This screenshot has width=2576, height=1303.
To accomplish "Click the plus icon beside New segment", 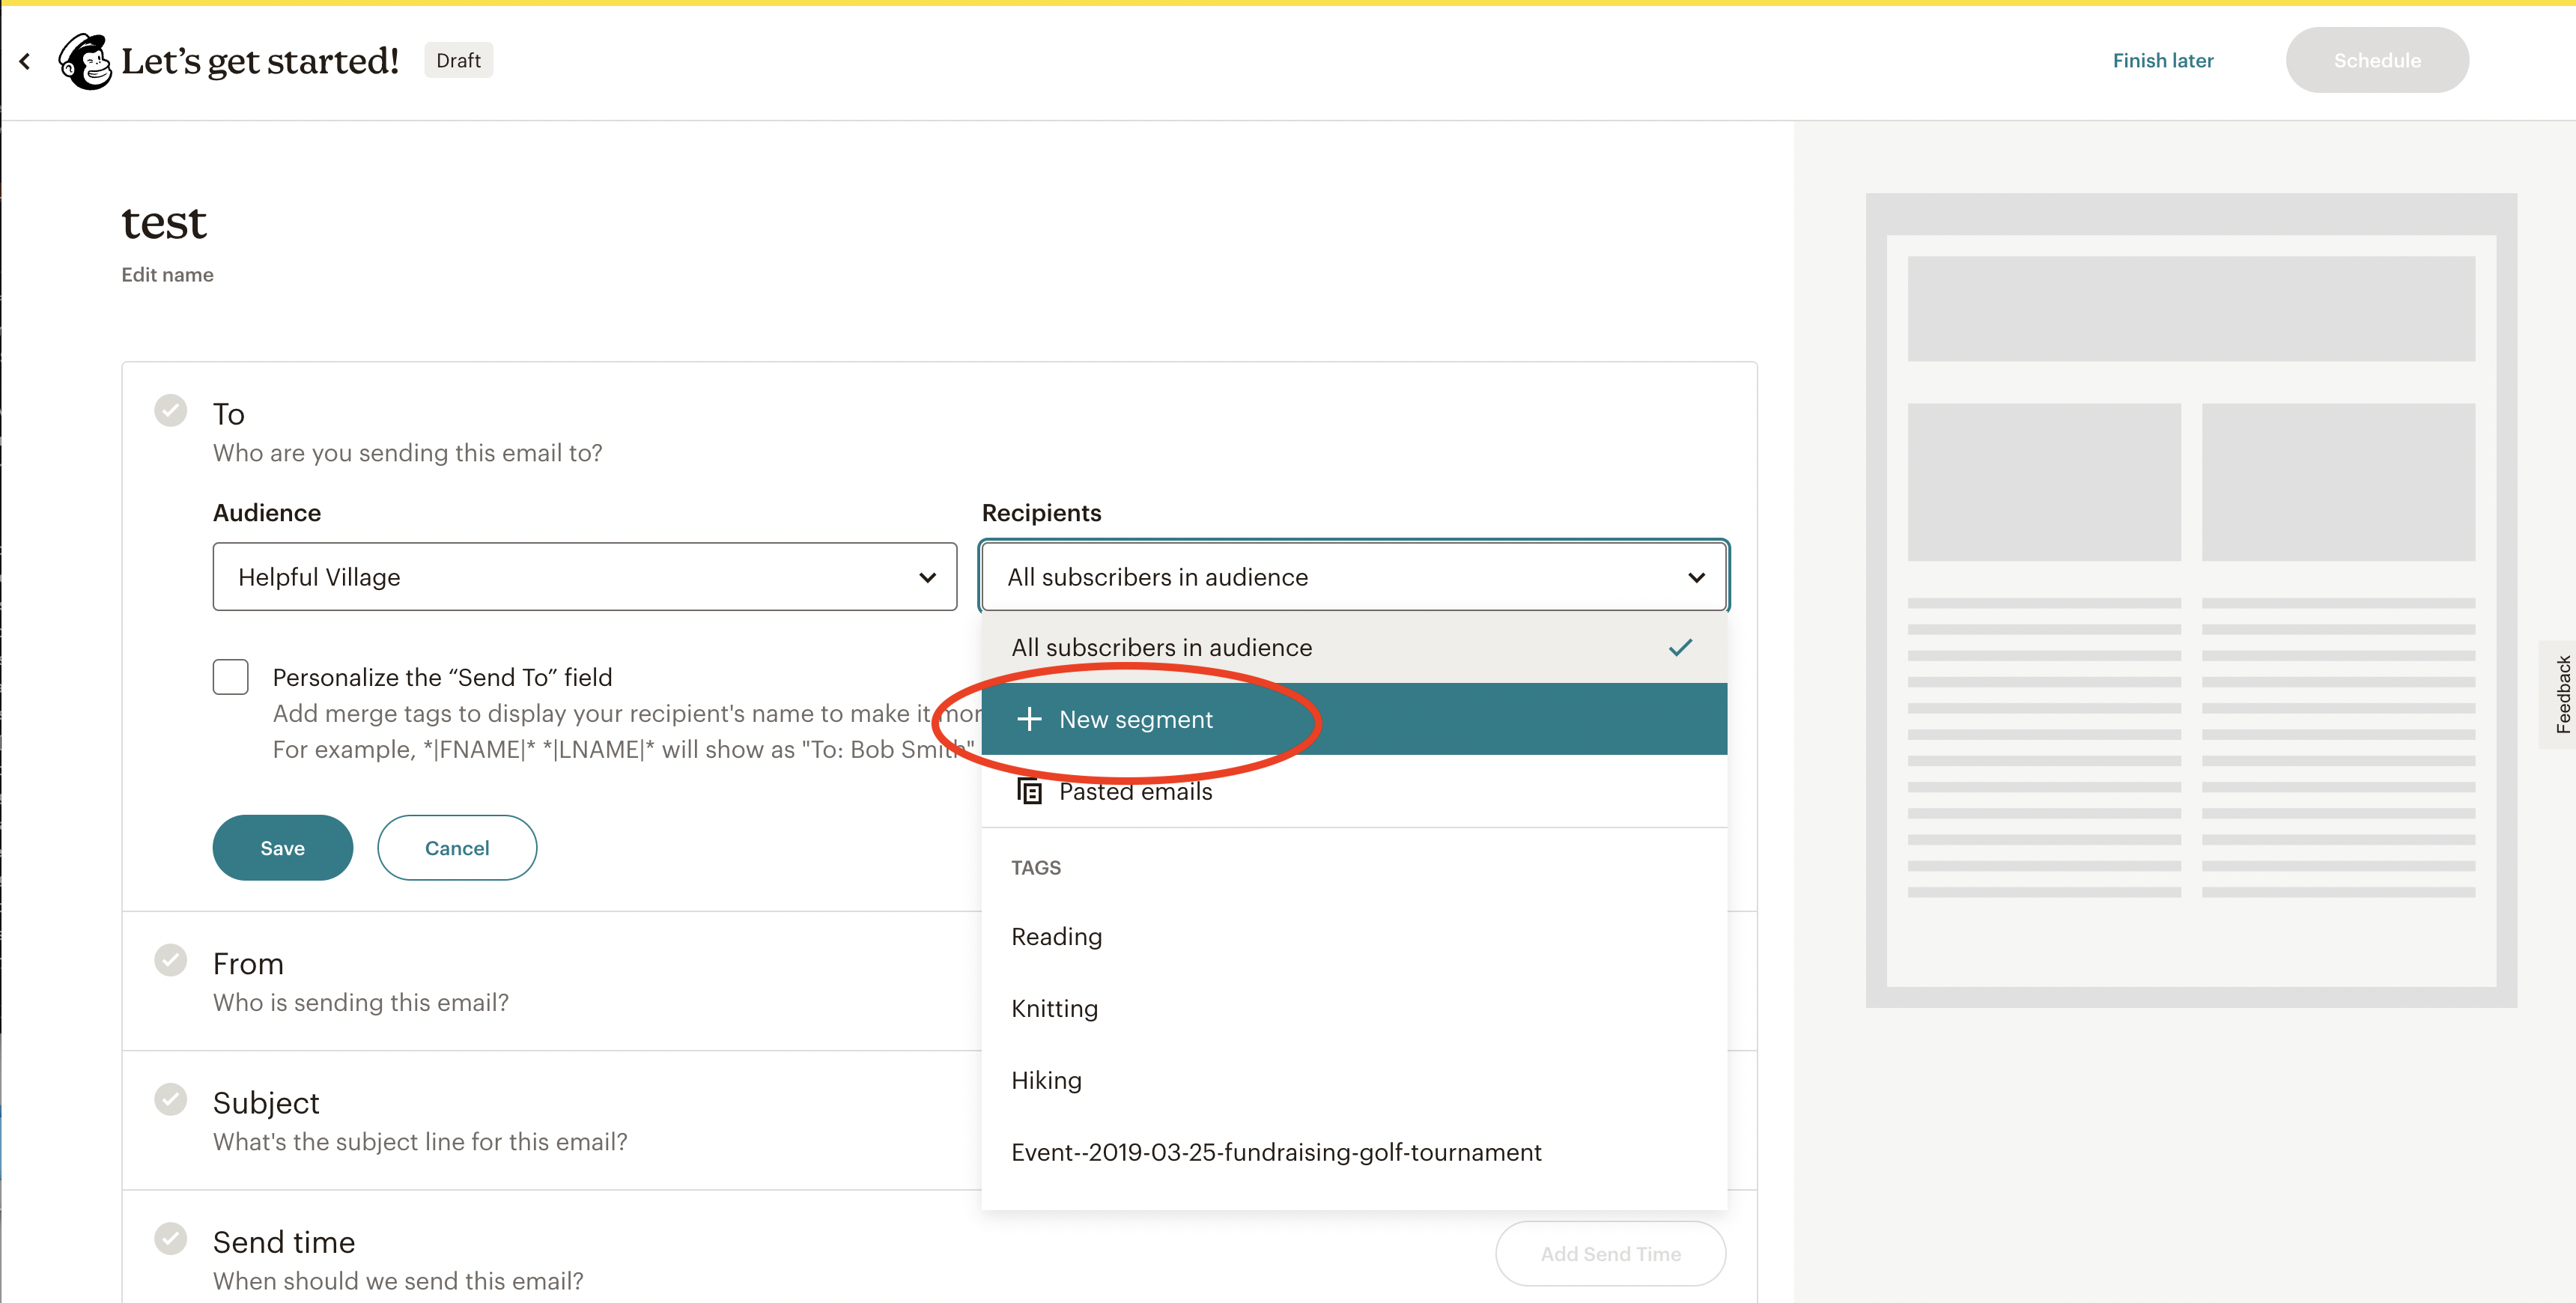I will [x=1029, y=719].
